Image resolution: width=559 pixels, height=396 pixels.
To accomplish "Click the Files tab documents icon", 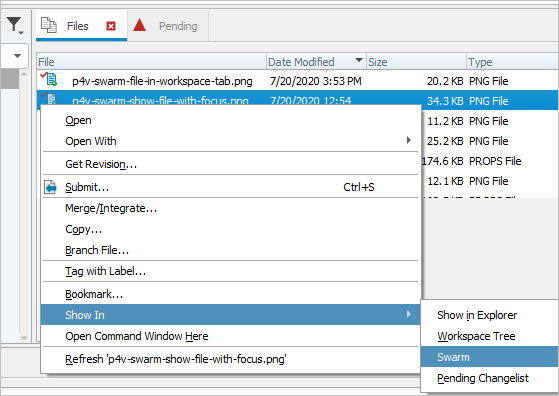I will (48, 25).
